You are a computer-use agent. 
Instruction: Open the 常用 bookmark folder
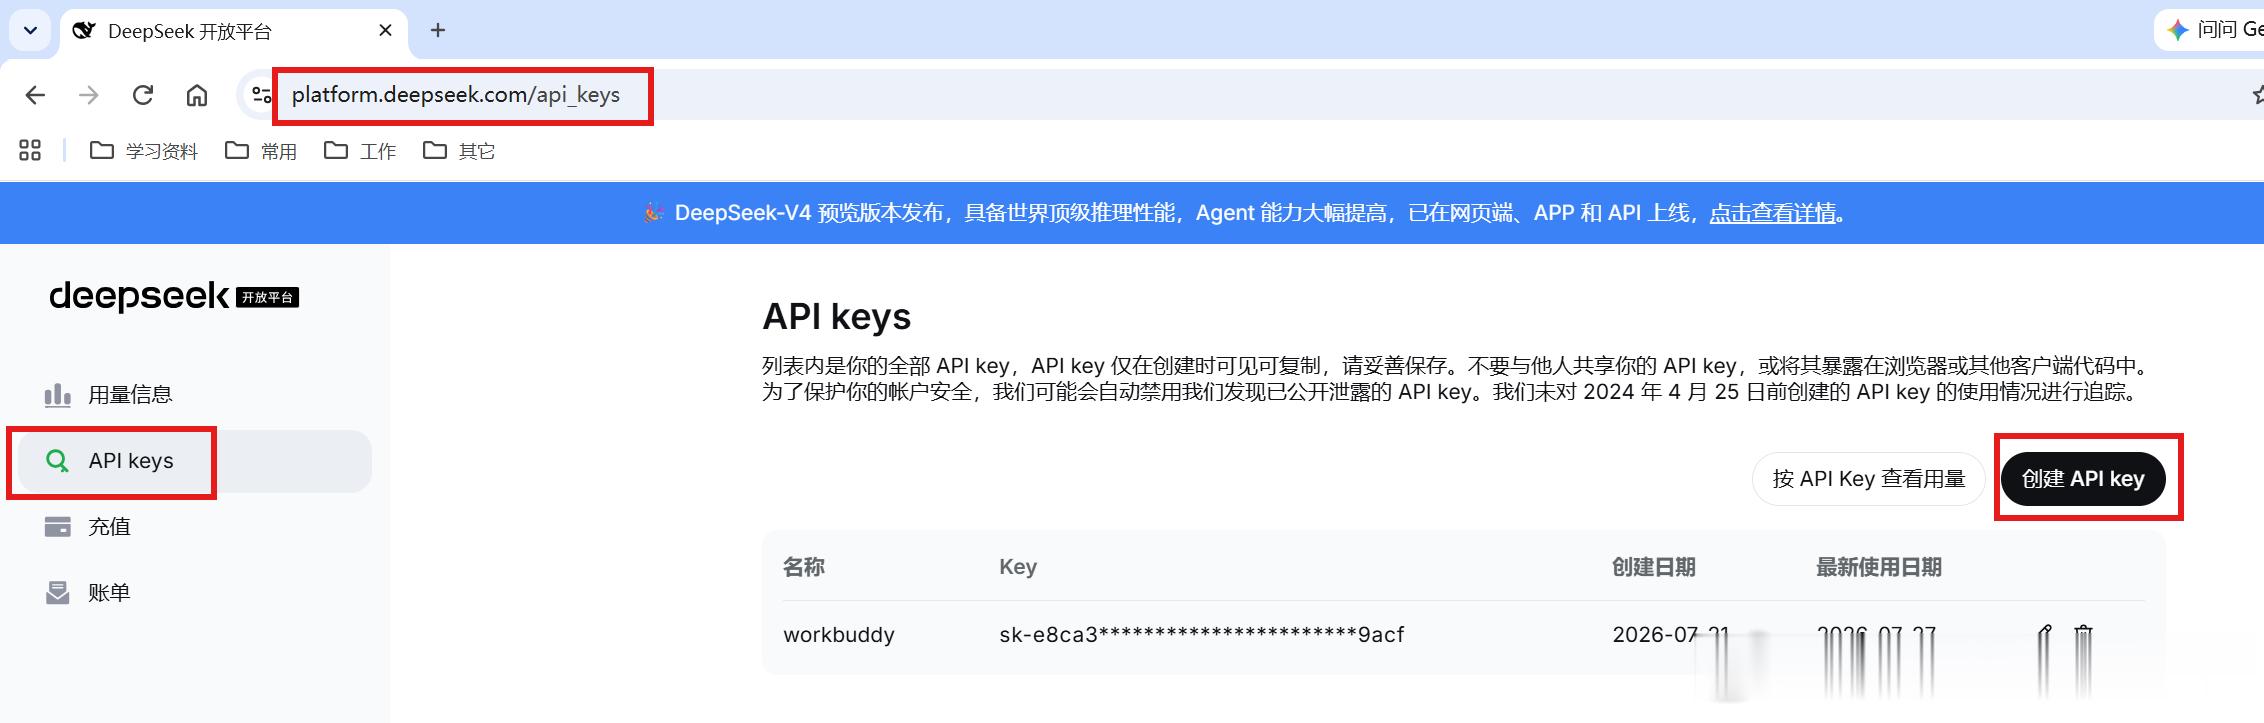coord(261,150)
